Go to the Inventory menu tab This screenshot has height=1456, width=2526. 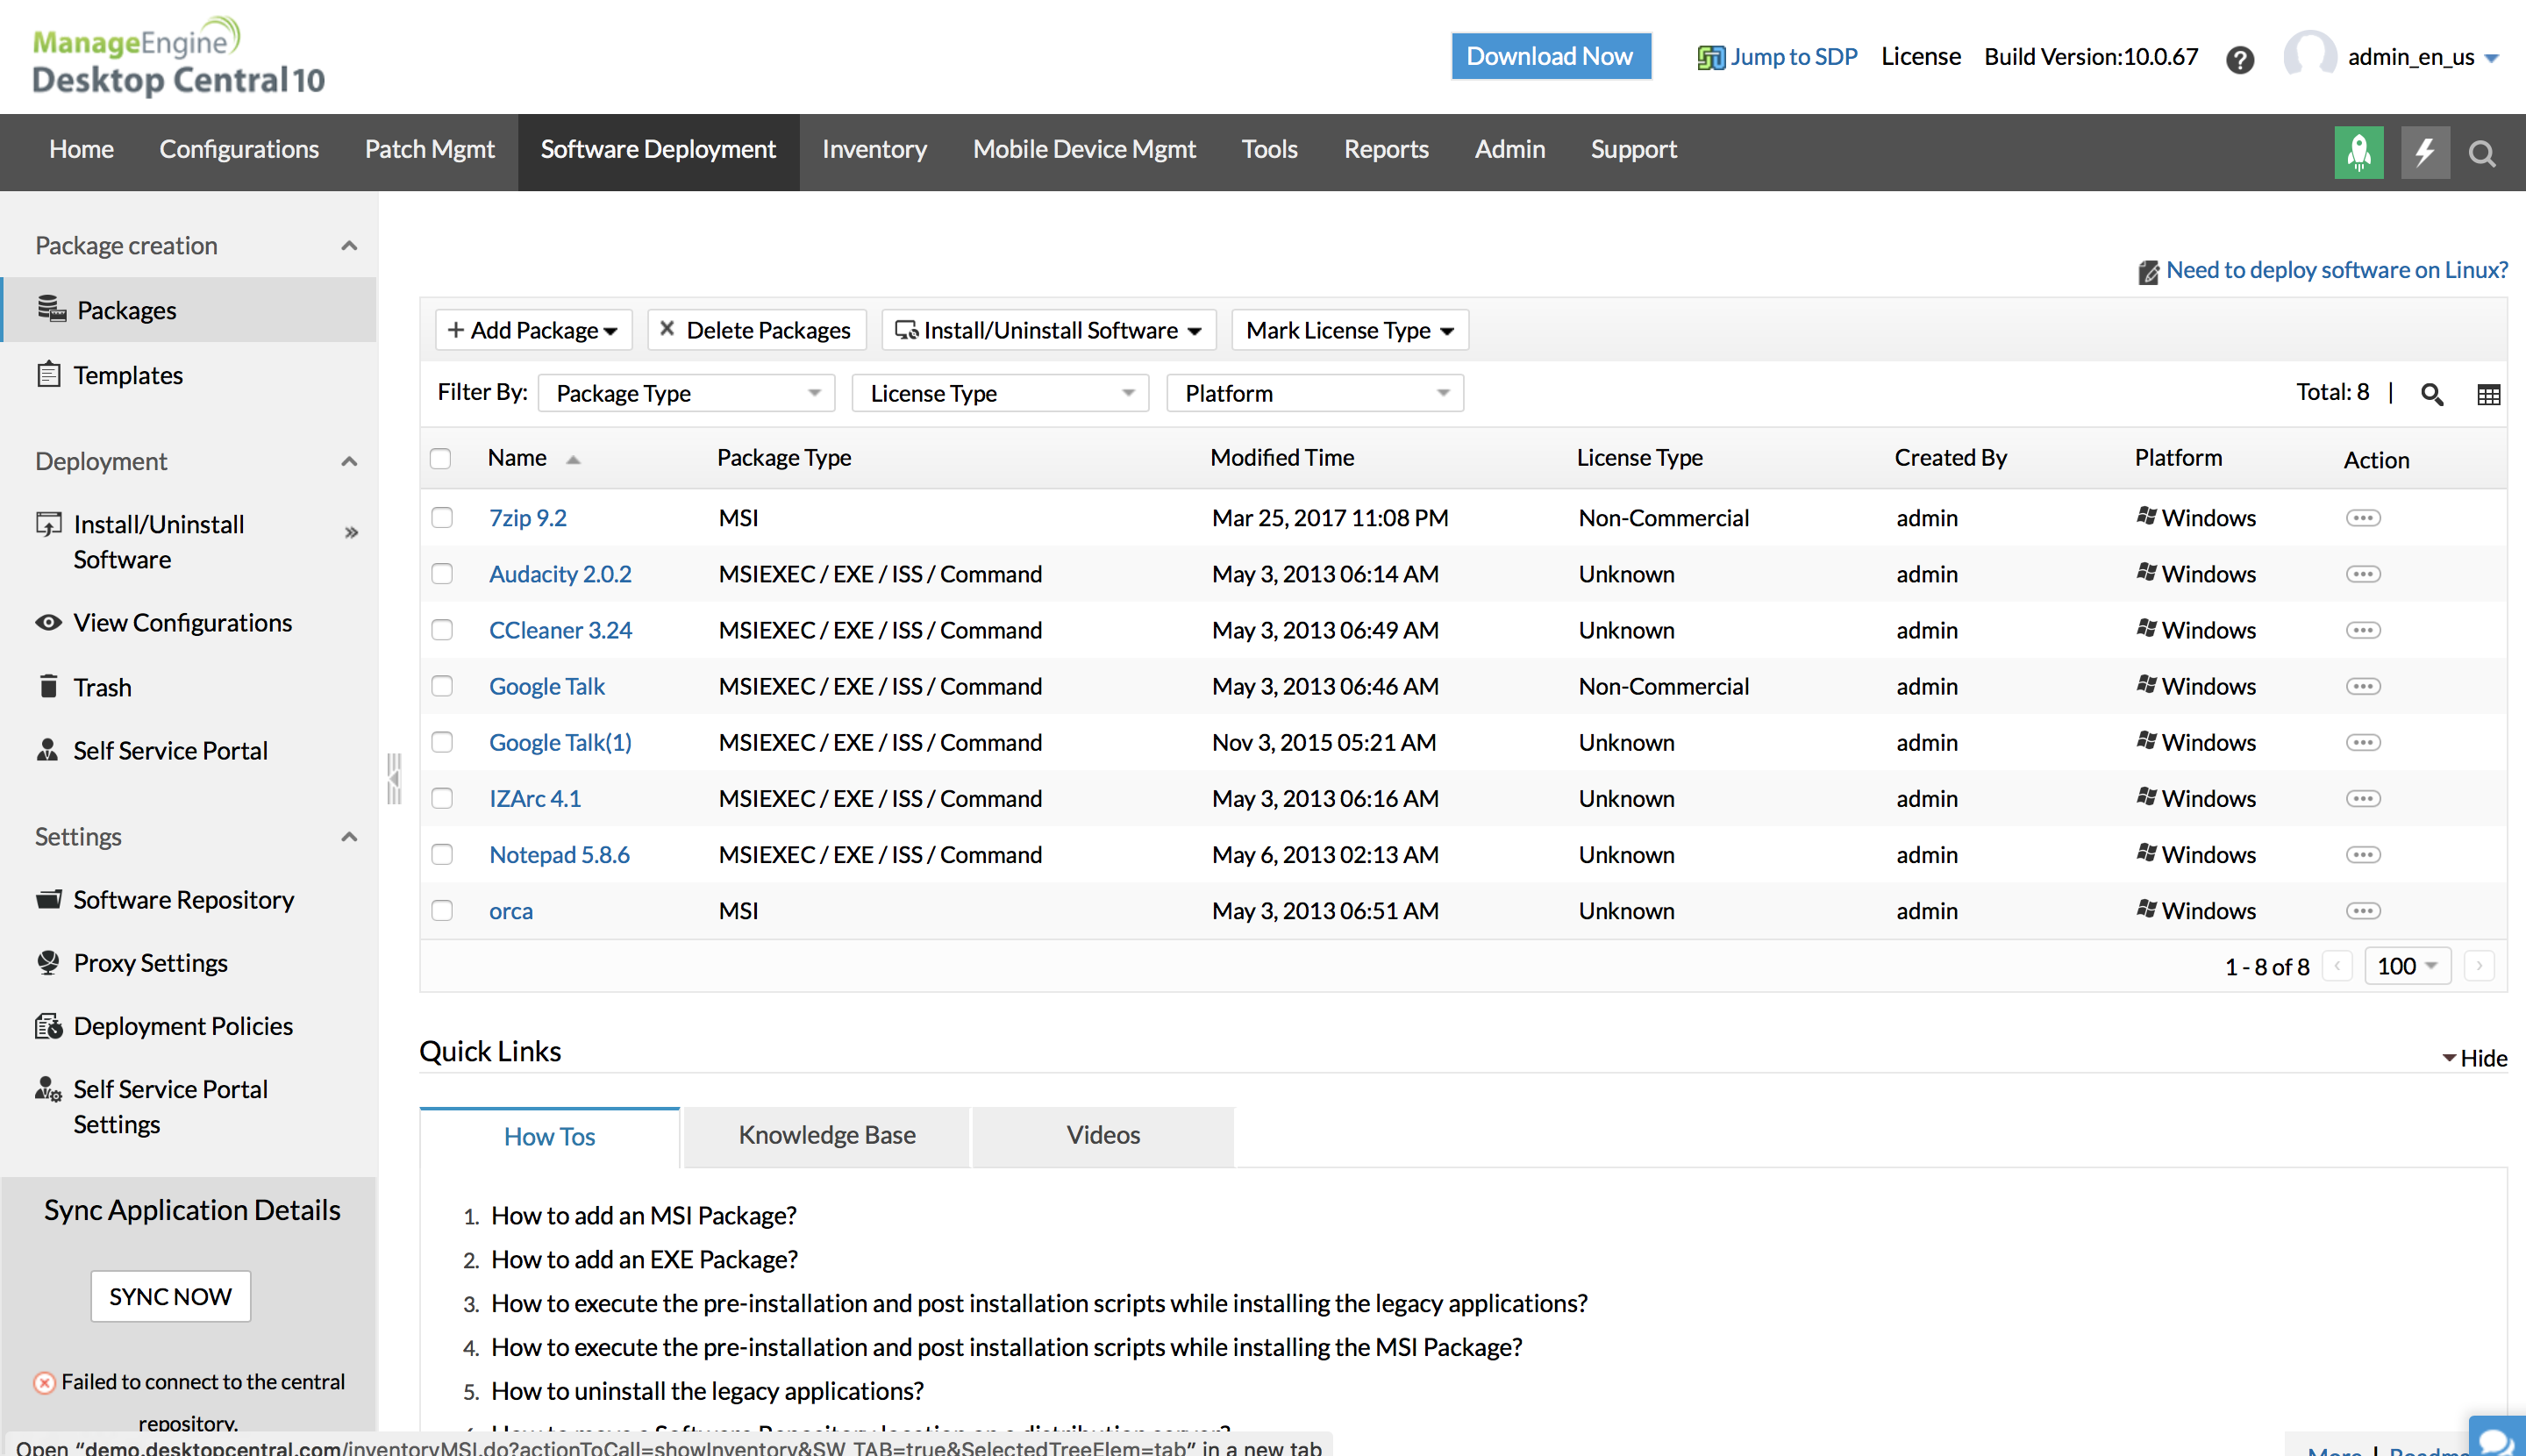point(874,150)
